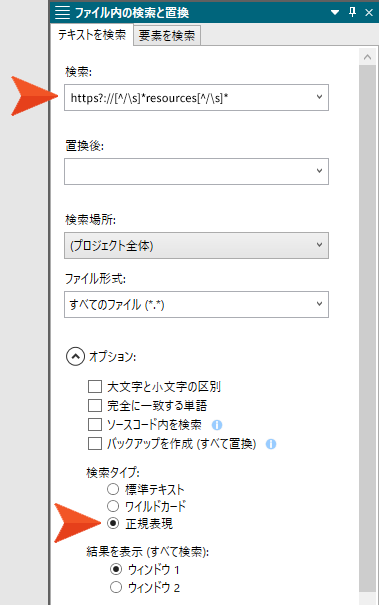This screenshot has height=605, width=379.
Task: Enable 大文字と小文字の区別 checkbox
Action: 95,386
